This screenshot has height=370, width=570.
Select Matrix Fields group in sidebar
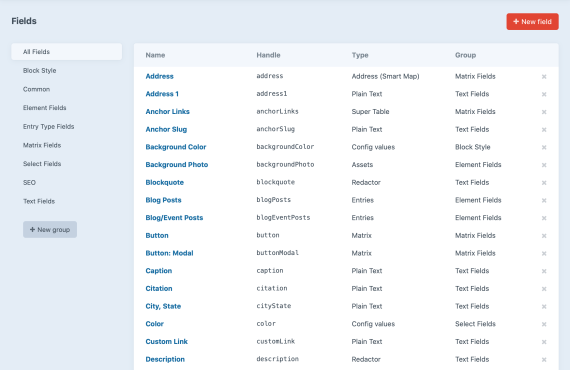pyautogui.click(x=42, y=145)
